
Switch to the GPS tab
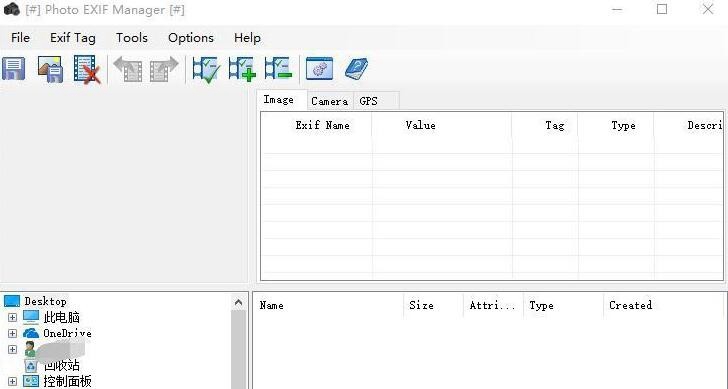tap(369, 101)
